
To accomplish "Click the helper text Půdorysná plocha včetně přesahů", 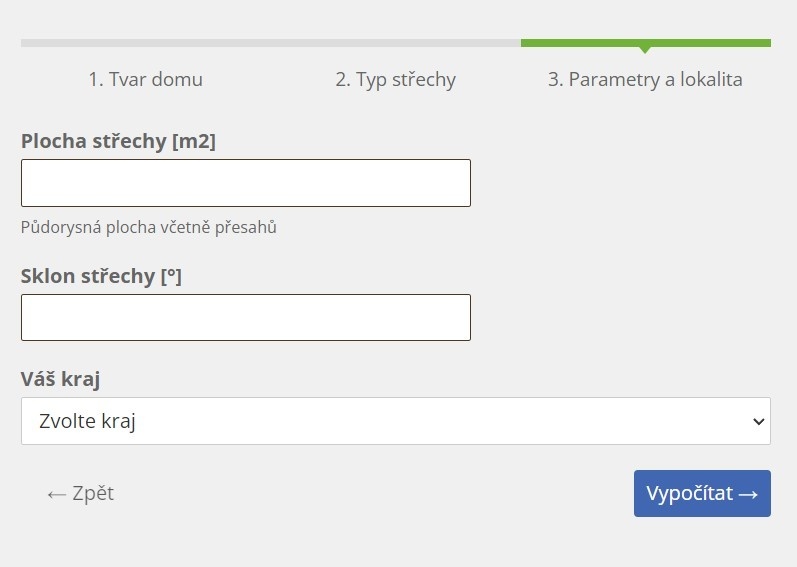I will click(148, 227).
